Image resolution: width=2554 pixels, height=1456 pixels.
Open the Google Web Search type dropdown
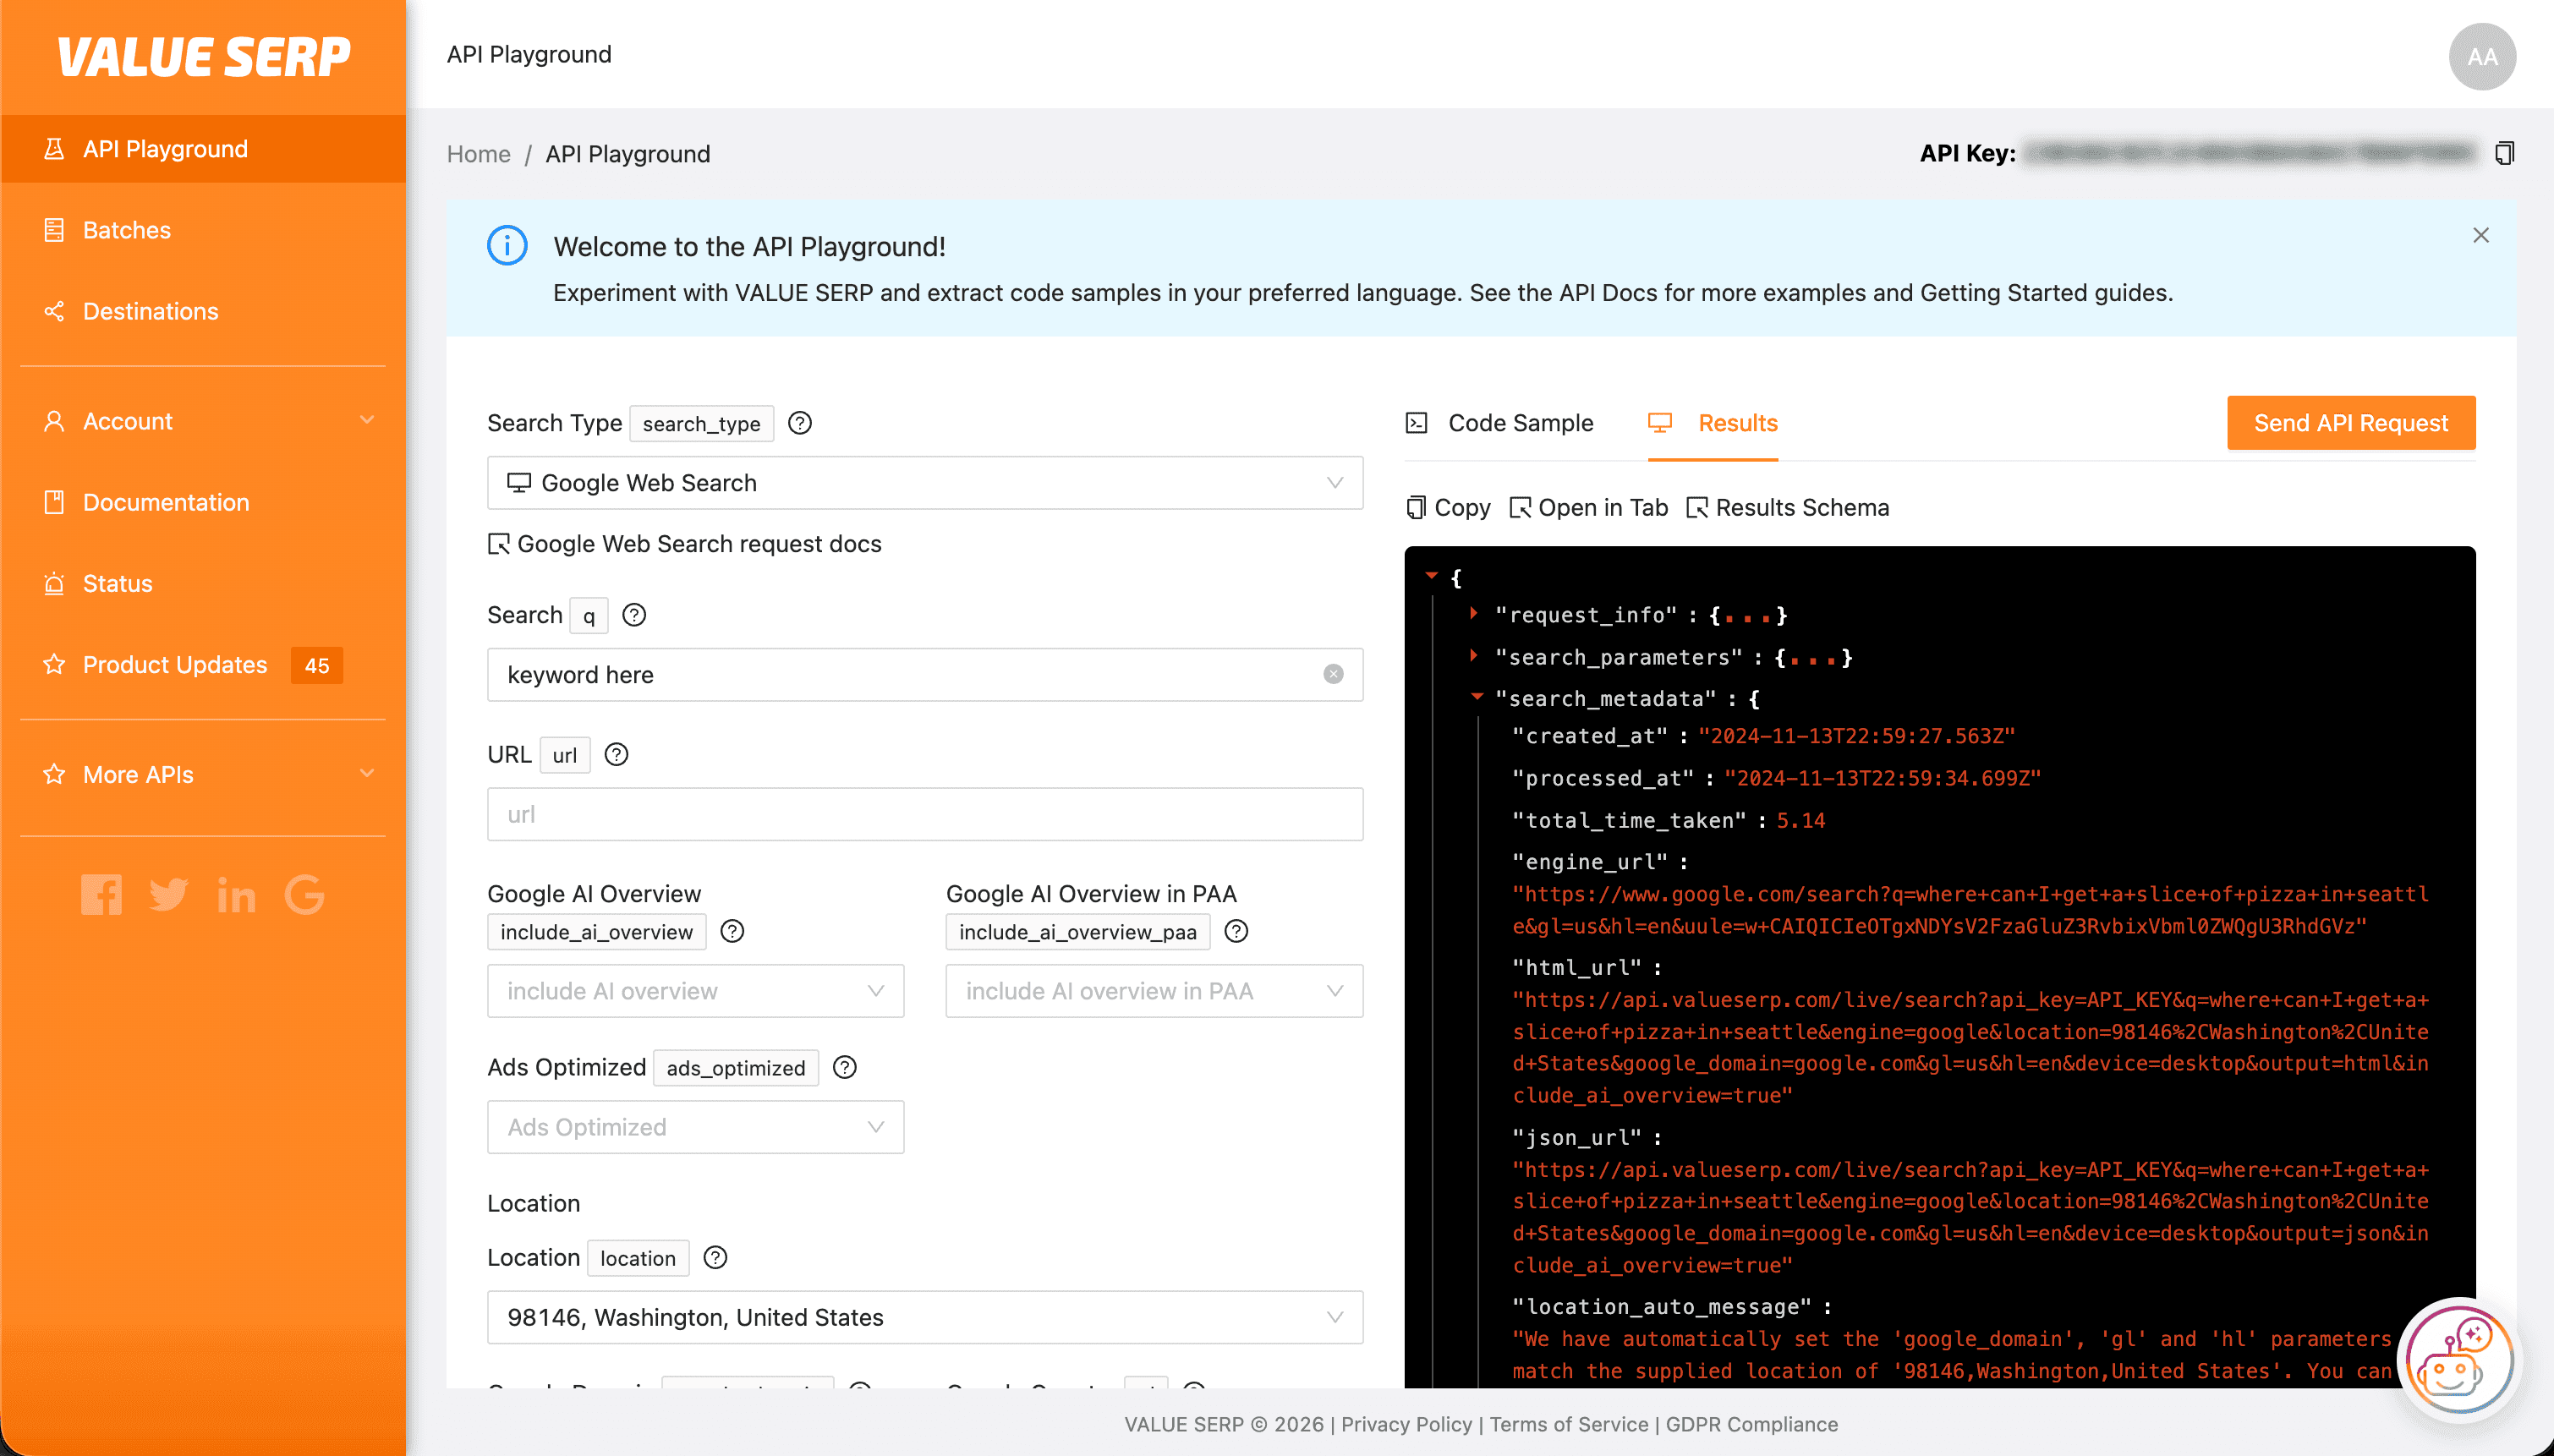pos(925,483)
